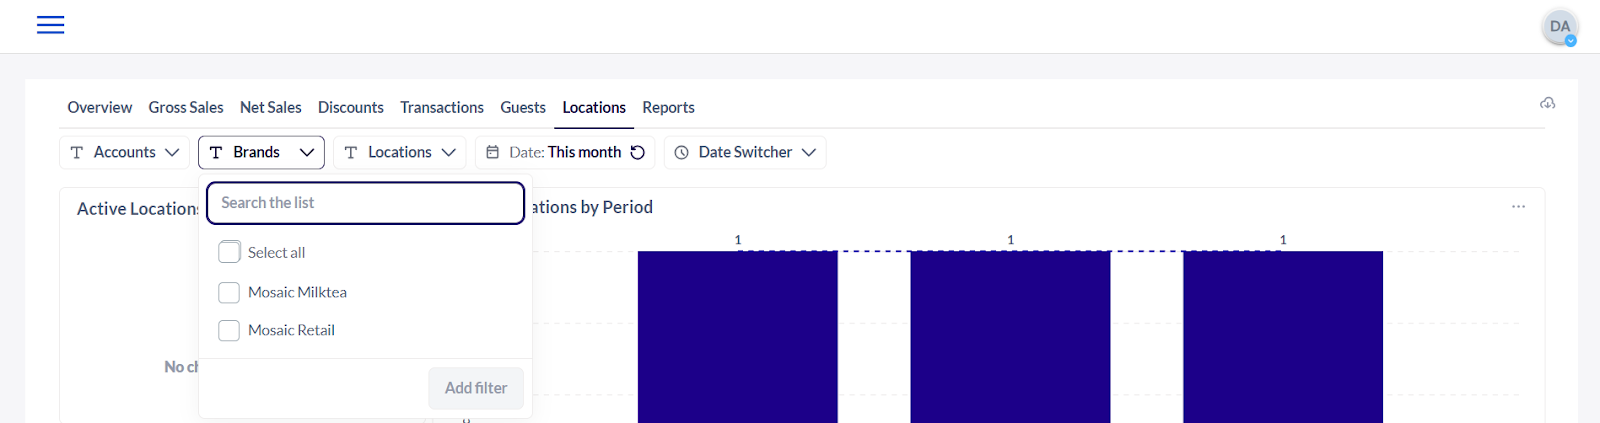Open the chart's three-dot options menu
Image resolution: width=1600 pixels, height=423 pixels.
(x=1518, y=207)
